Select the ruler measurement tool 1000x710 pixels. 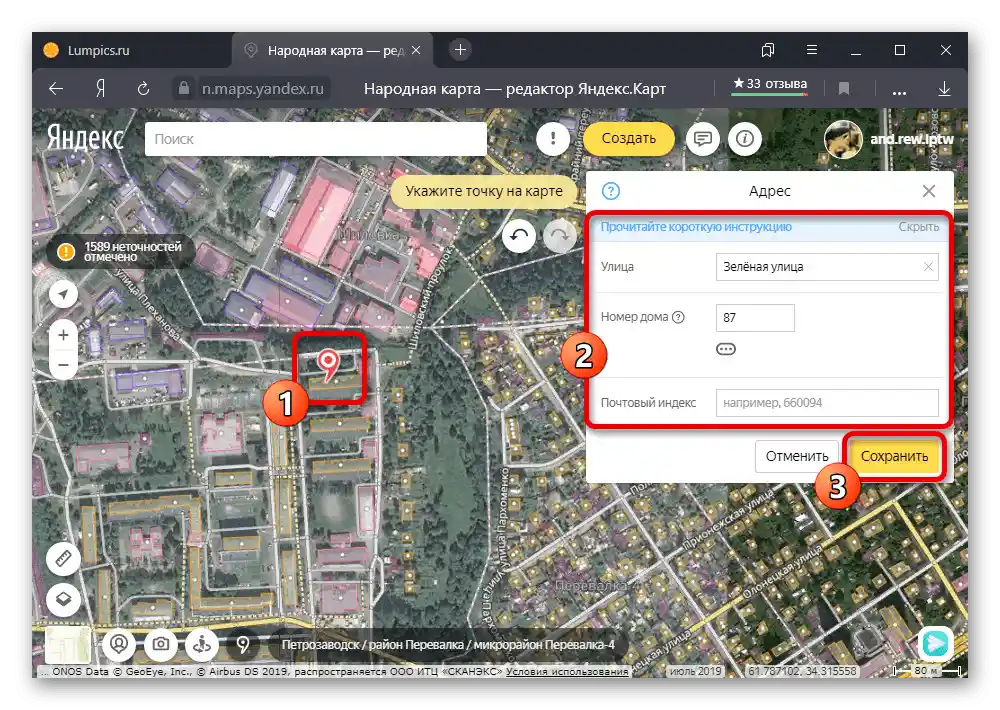[63, 559]
